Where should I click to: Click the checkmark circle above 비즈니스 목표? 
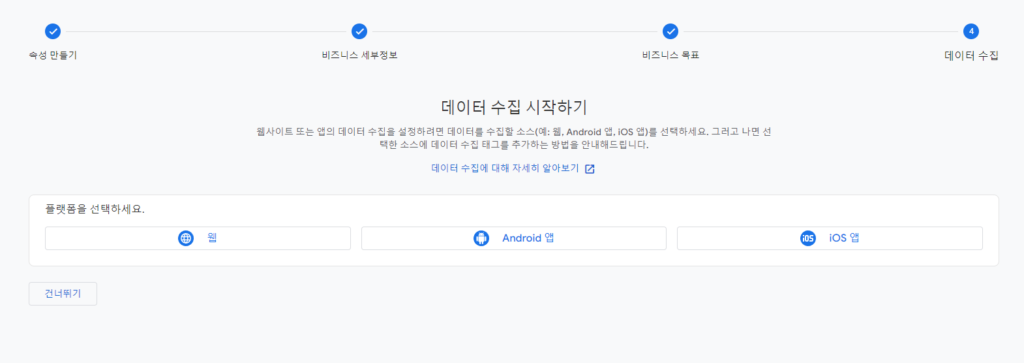[670, 31]
